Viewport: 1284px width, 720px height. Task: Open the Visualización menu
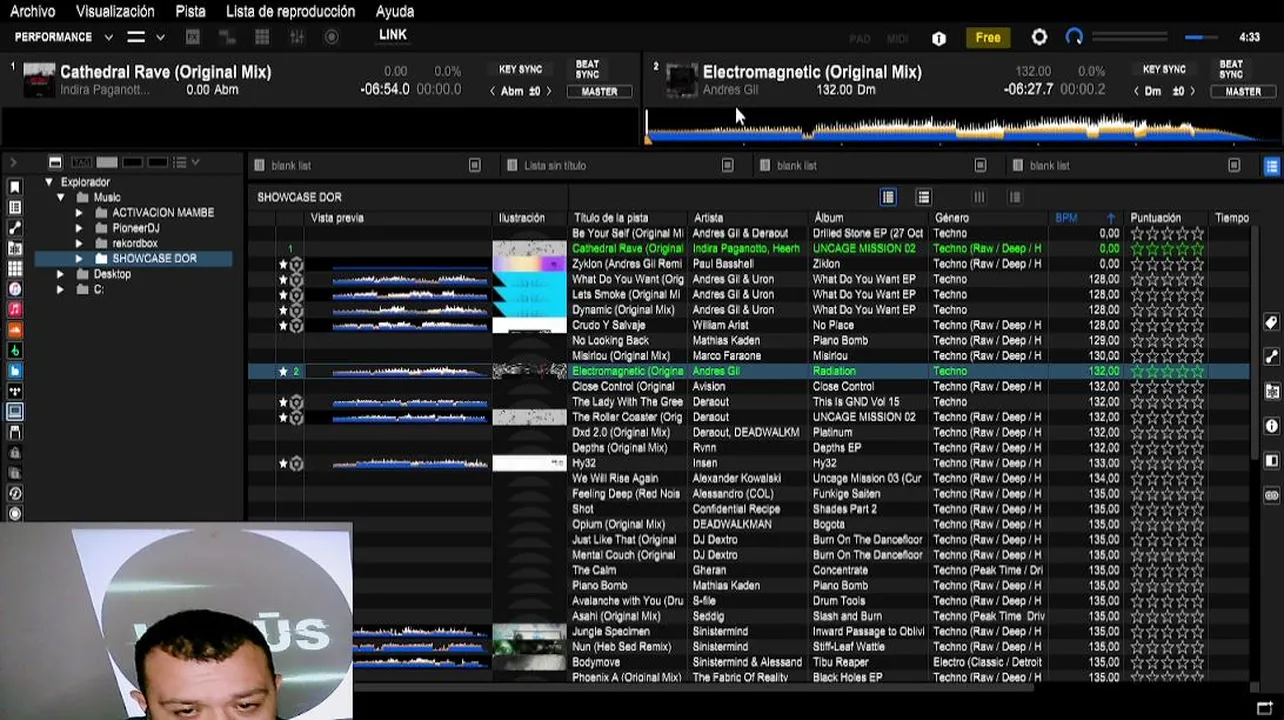pos(115,11)
